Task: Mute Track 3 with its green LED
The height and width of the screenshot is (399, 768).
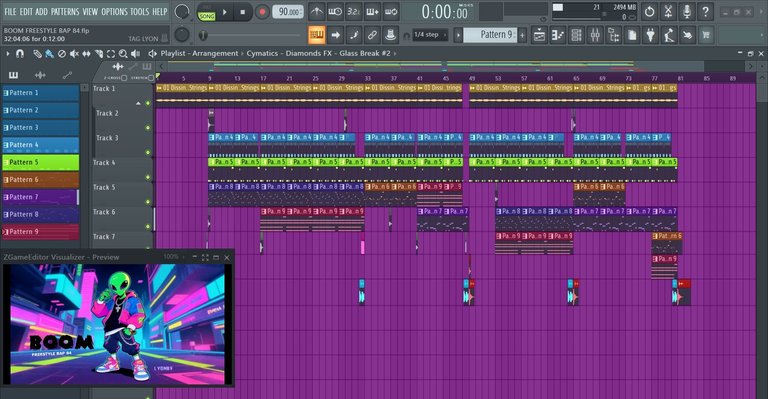Action: 148,153
